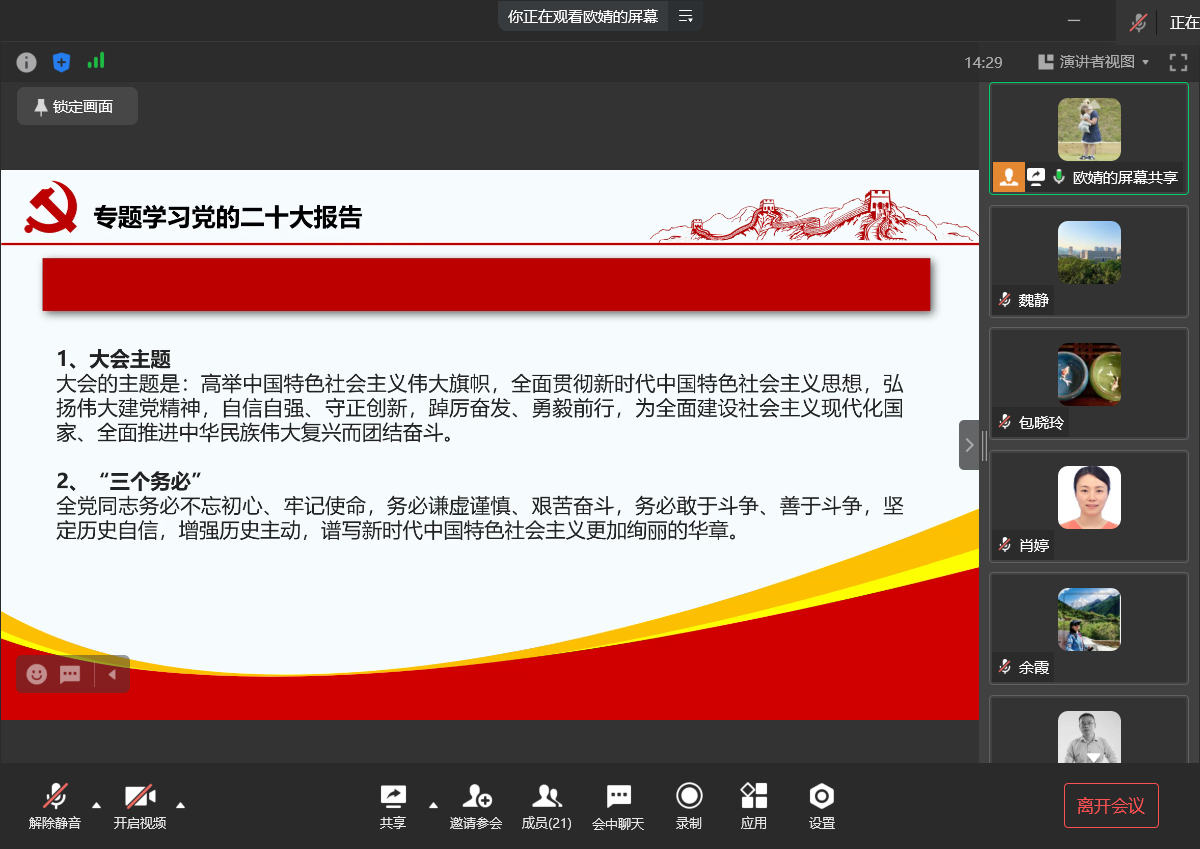Open 设置 settings hexagon icon

821,805
